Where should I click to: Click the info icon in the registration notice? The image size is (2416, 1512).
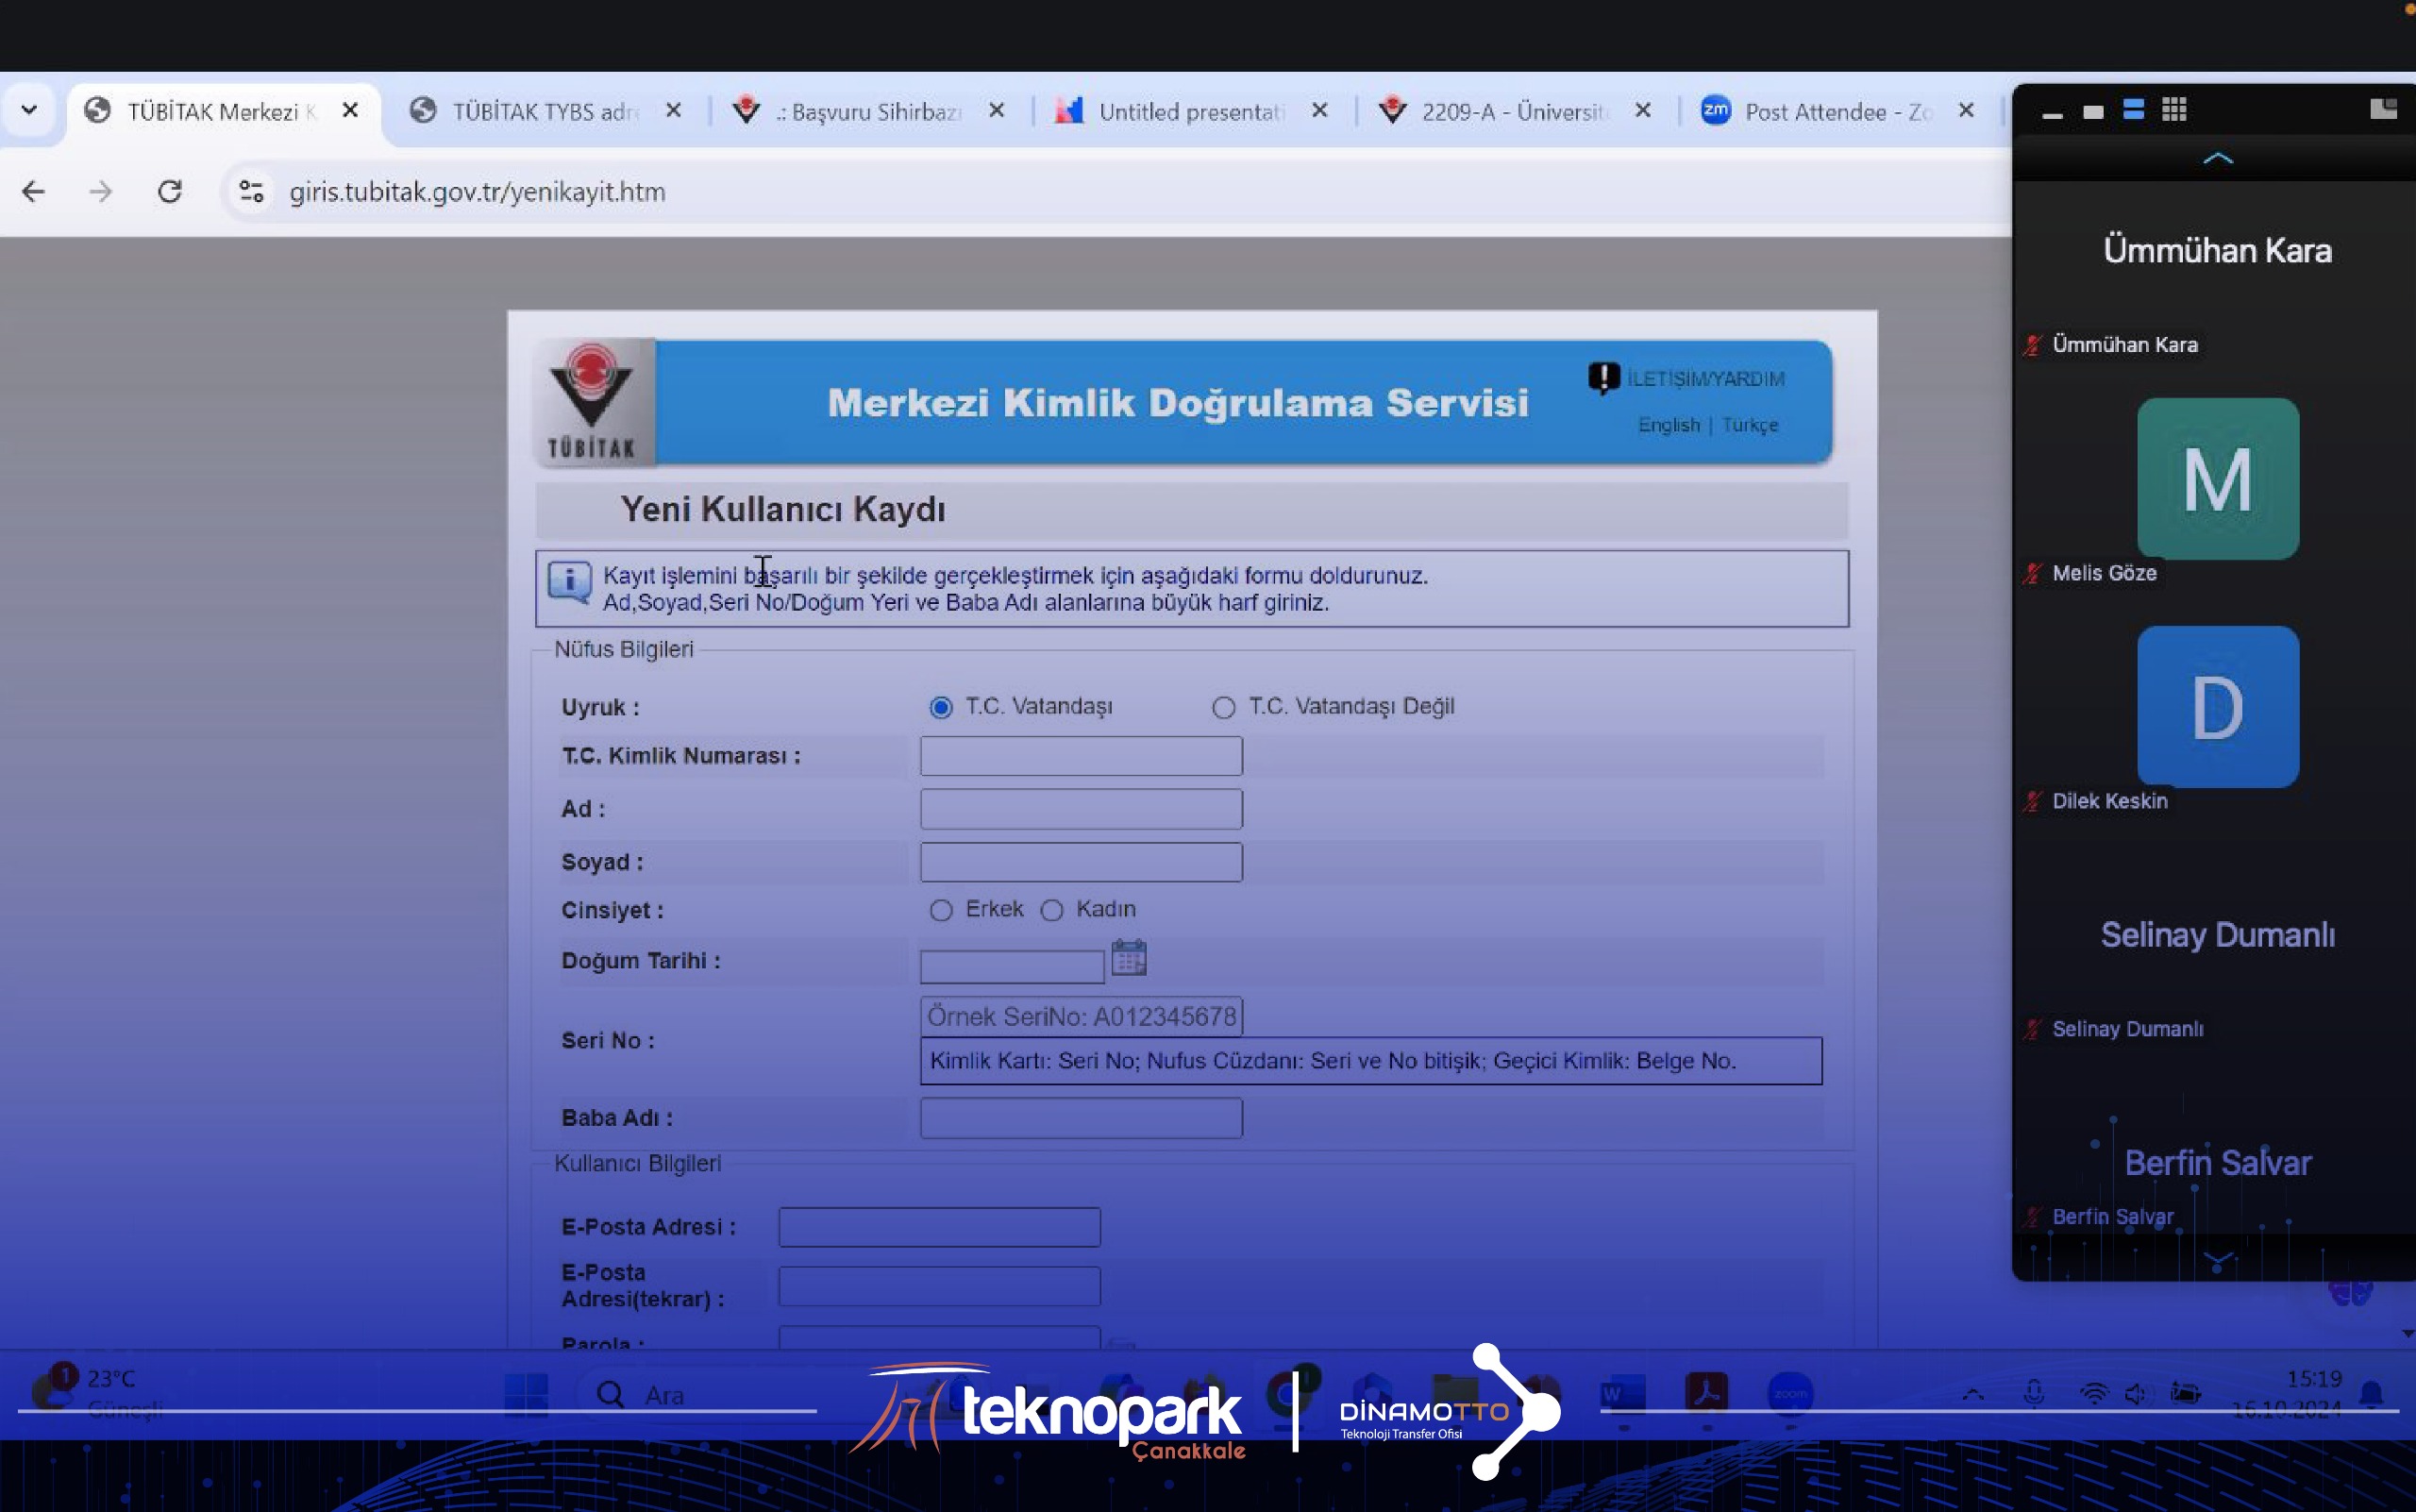pos(569,581)
